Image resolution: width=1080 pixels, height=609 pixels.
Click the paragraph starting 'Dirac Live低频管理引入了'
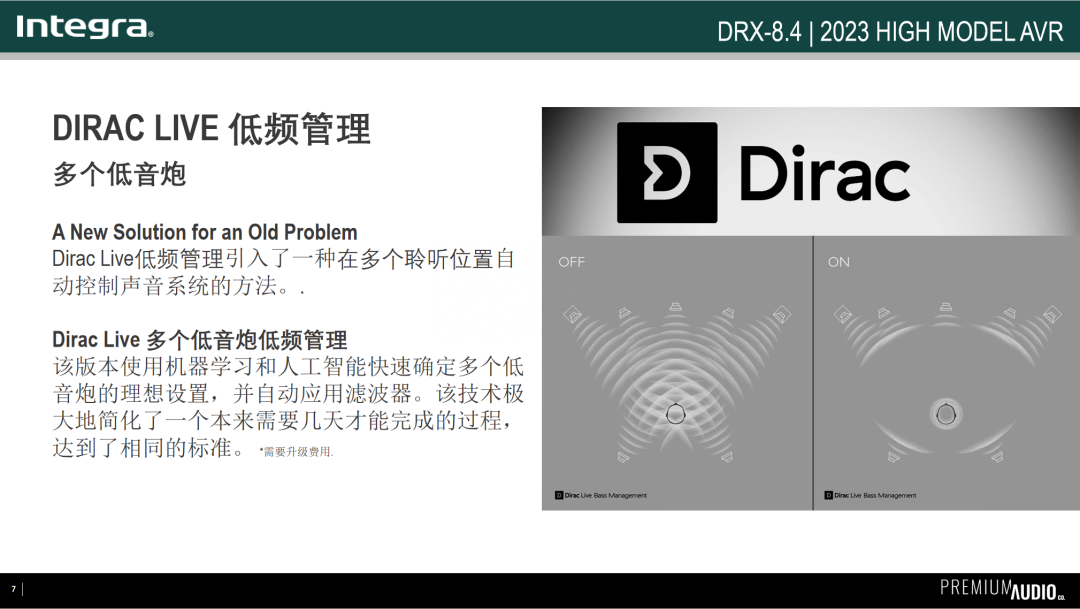[x=283, y=272]
